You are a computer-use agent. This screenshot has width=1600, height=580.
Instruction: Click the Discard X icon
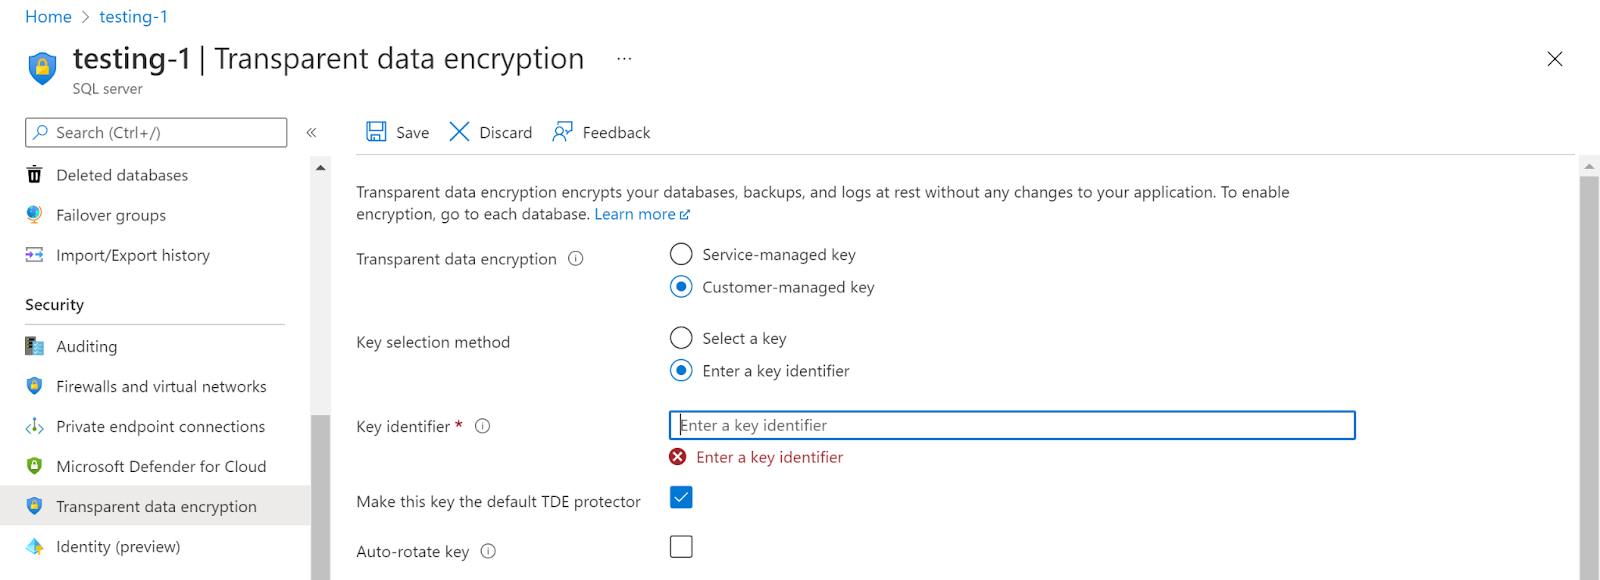pyautogui.click(x=459, y=132)
